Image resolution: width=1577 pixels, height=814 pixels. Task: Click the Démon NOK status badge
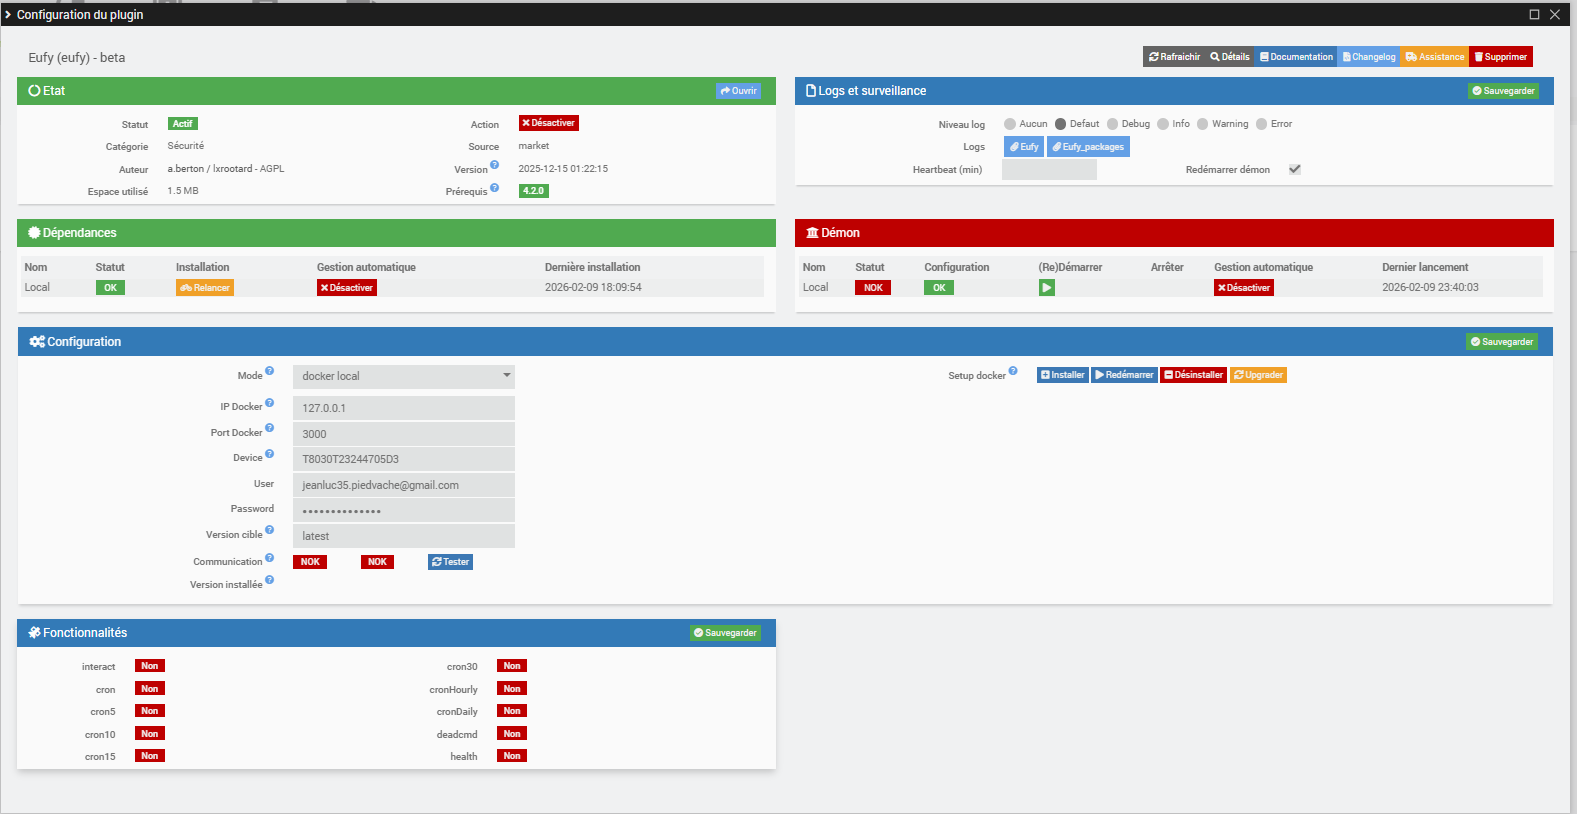pyautogui.click(x=873, y=288)
